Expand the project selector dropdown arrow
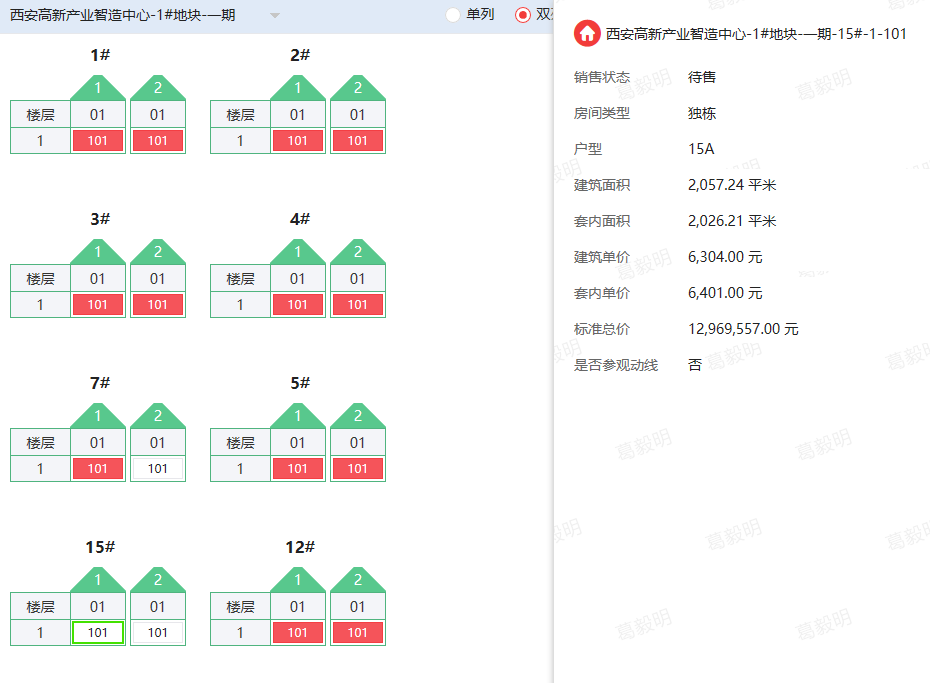This screenshot has height=683, width=930. pos(275,16)
